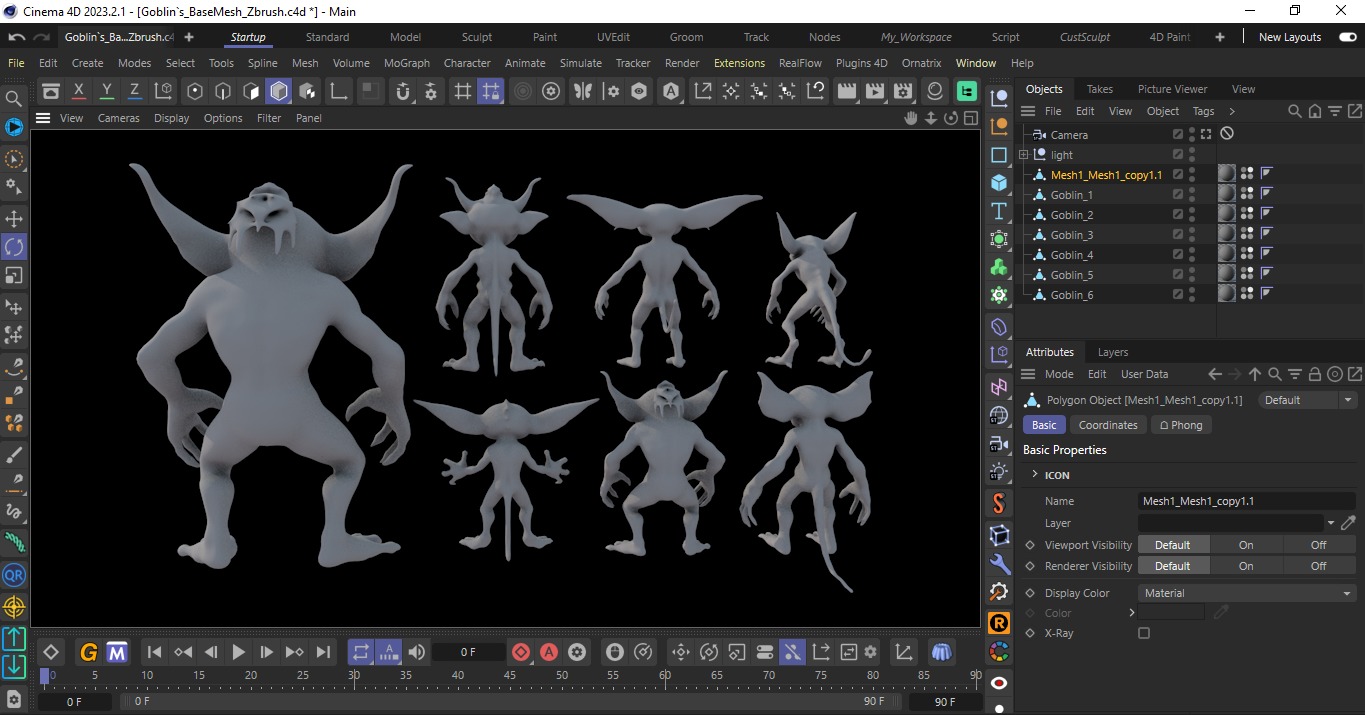Enable the X-Ray checkbox
The image size is (1365, 715).
(1144, 633)
